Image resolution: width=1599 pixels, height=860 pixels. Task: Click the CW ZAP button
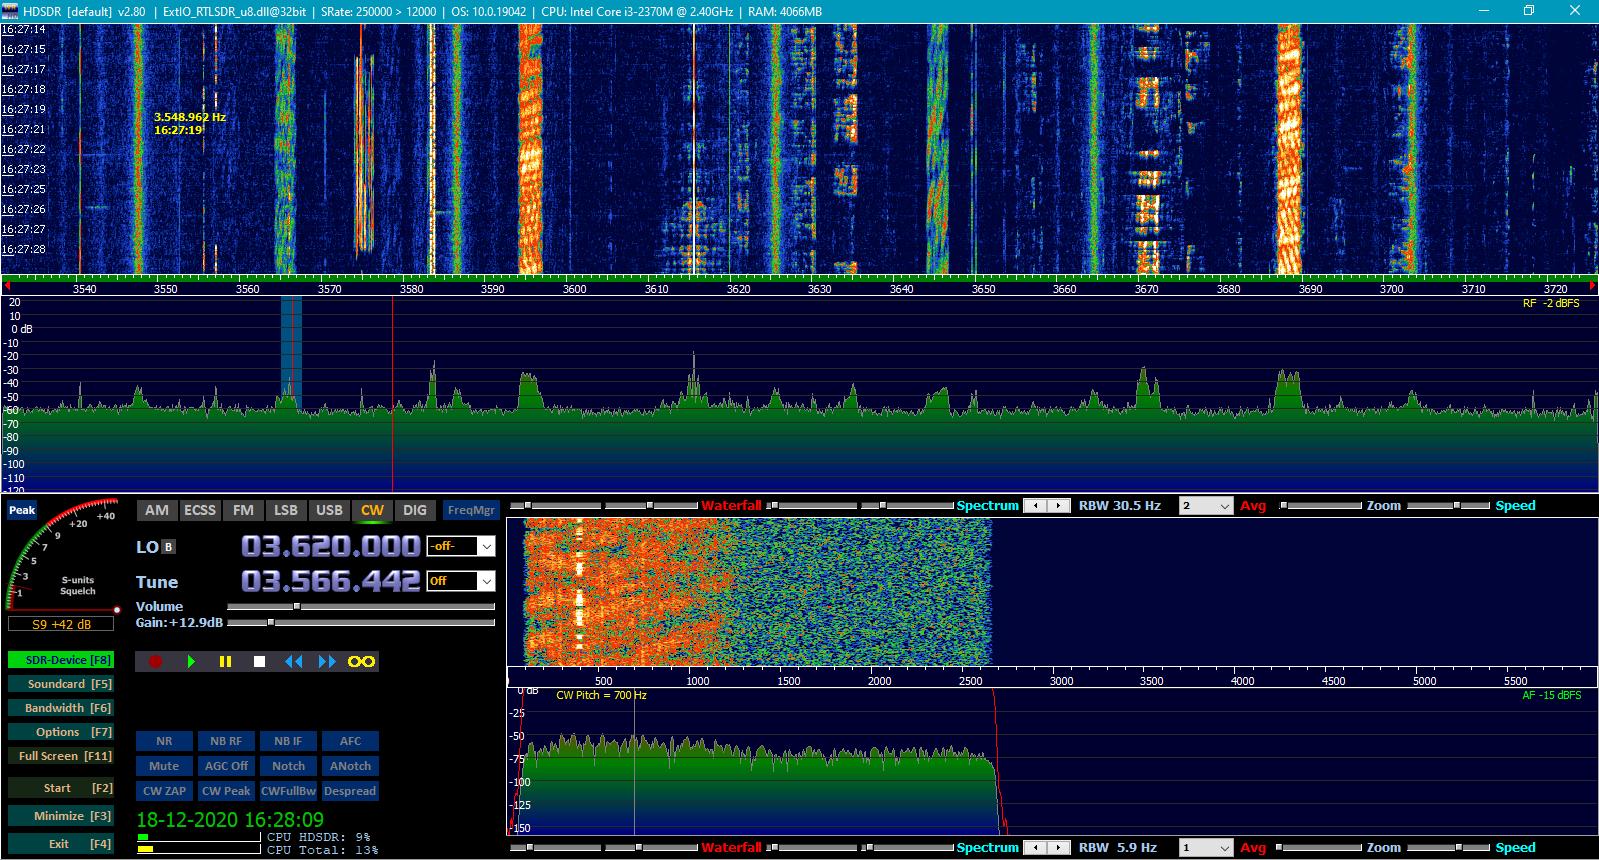tap(164, 791)
